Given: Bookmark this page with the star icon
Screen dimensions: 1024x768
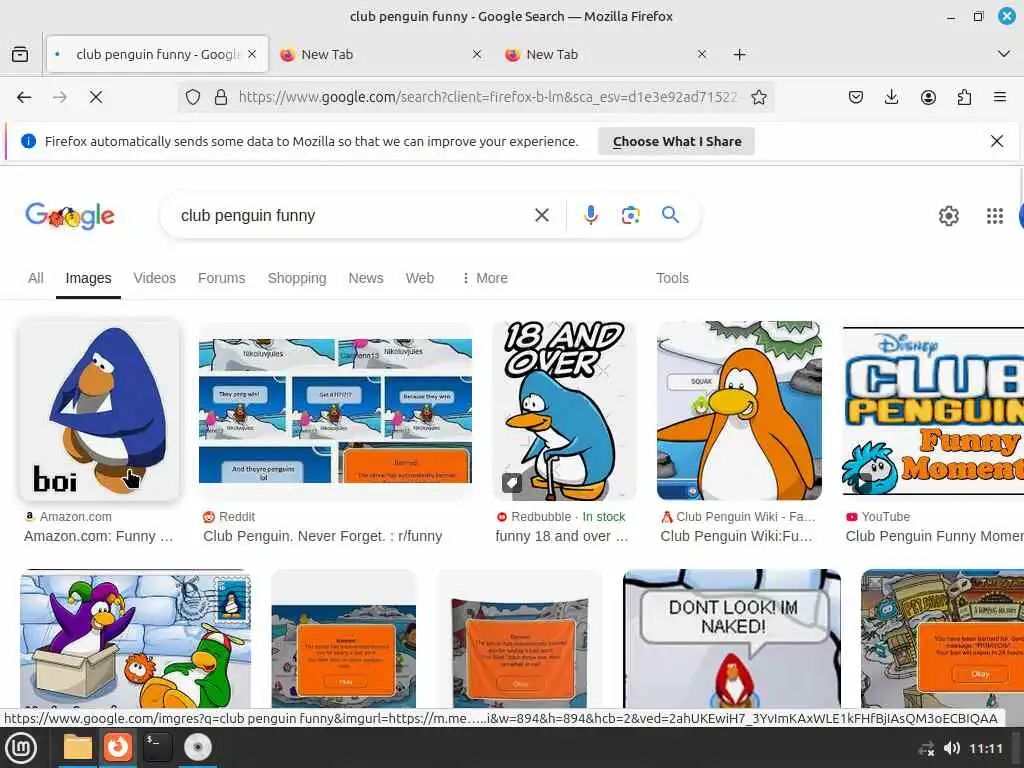Looking at the screenshot, I should coord(759,97).
